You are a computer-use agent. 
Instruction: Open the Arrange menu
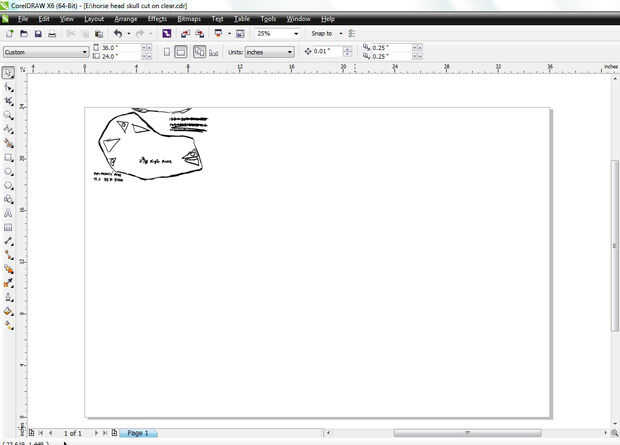tap(125, 19)
